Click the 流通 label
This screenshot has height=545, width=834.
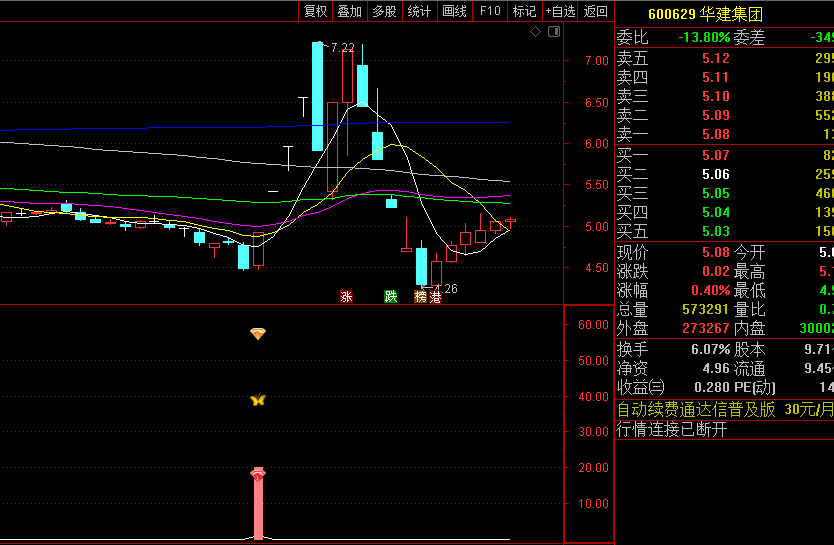click(x=749, y=368)
